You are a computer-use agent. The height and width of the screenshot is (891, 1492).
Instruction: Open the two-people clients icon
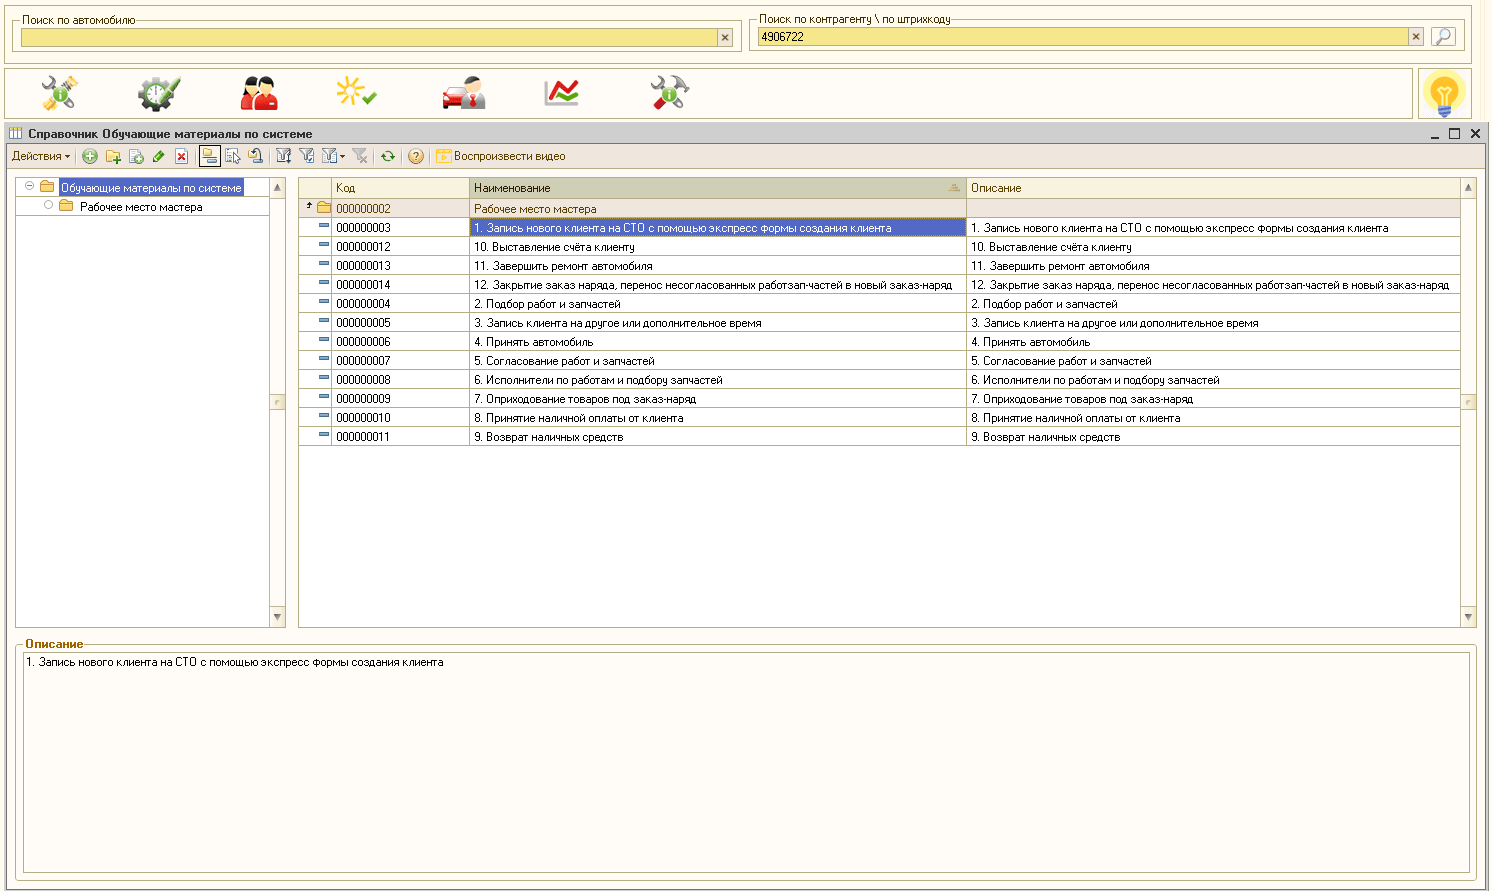click(259, 93)
